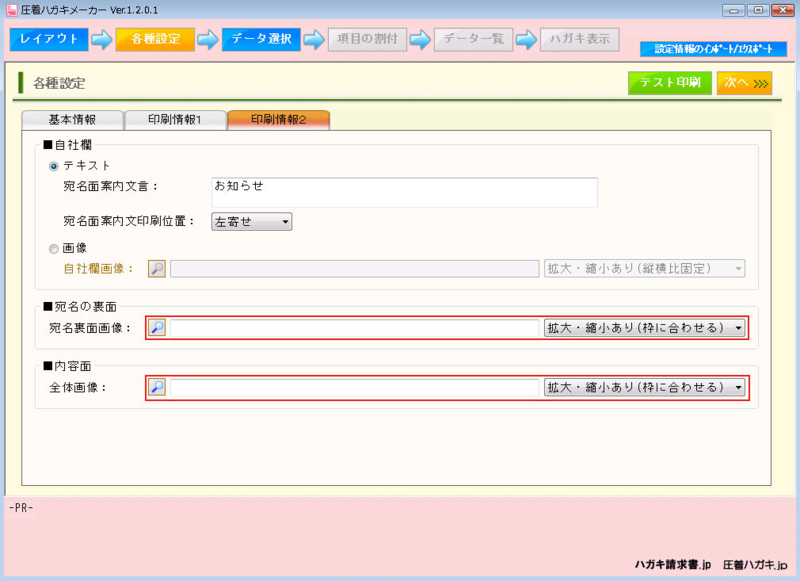Select the テキスト radio button
This screenshot has width=800, height=581.
[54, 166]
